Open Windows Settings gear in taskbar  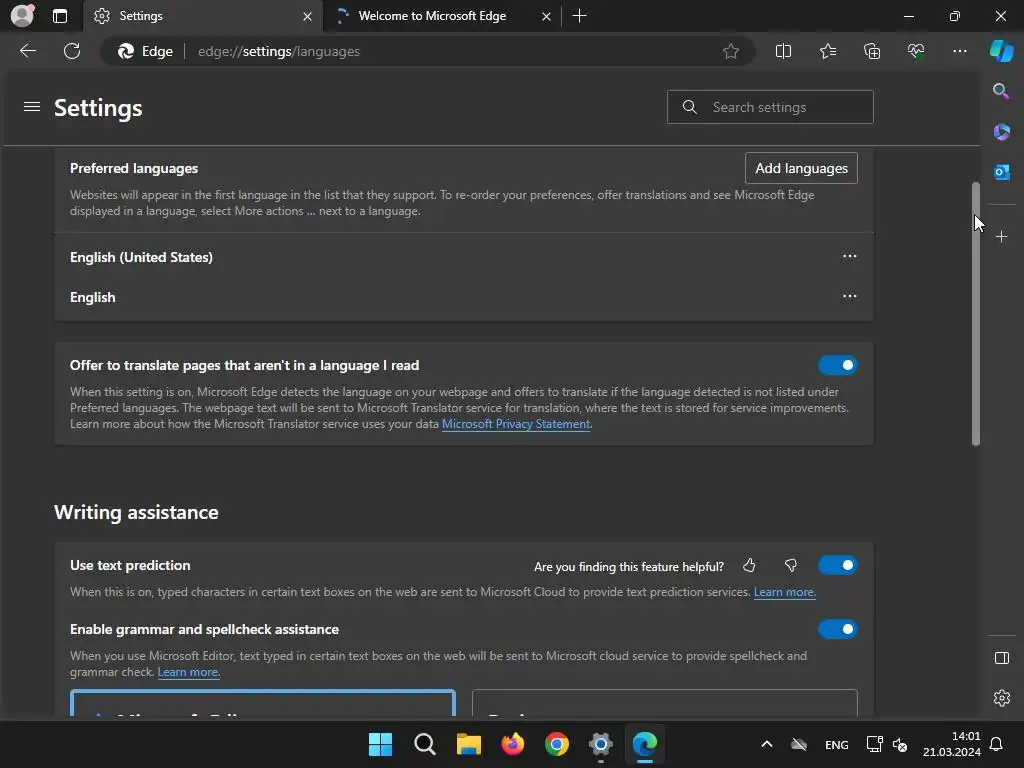[601, 744]
